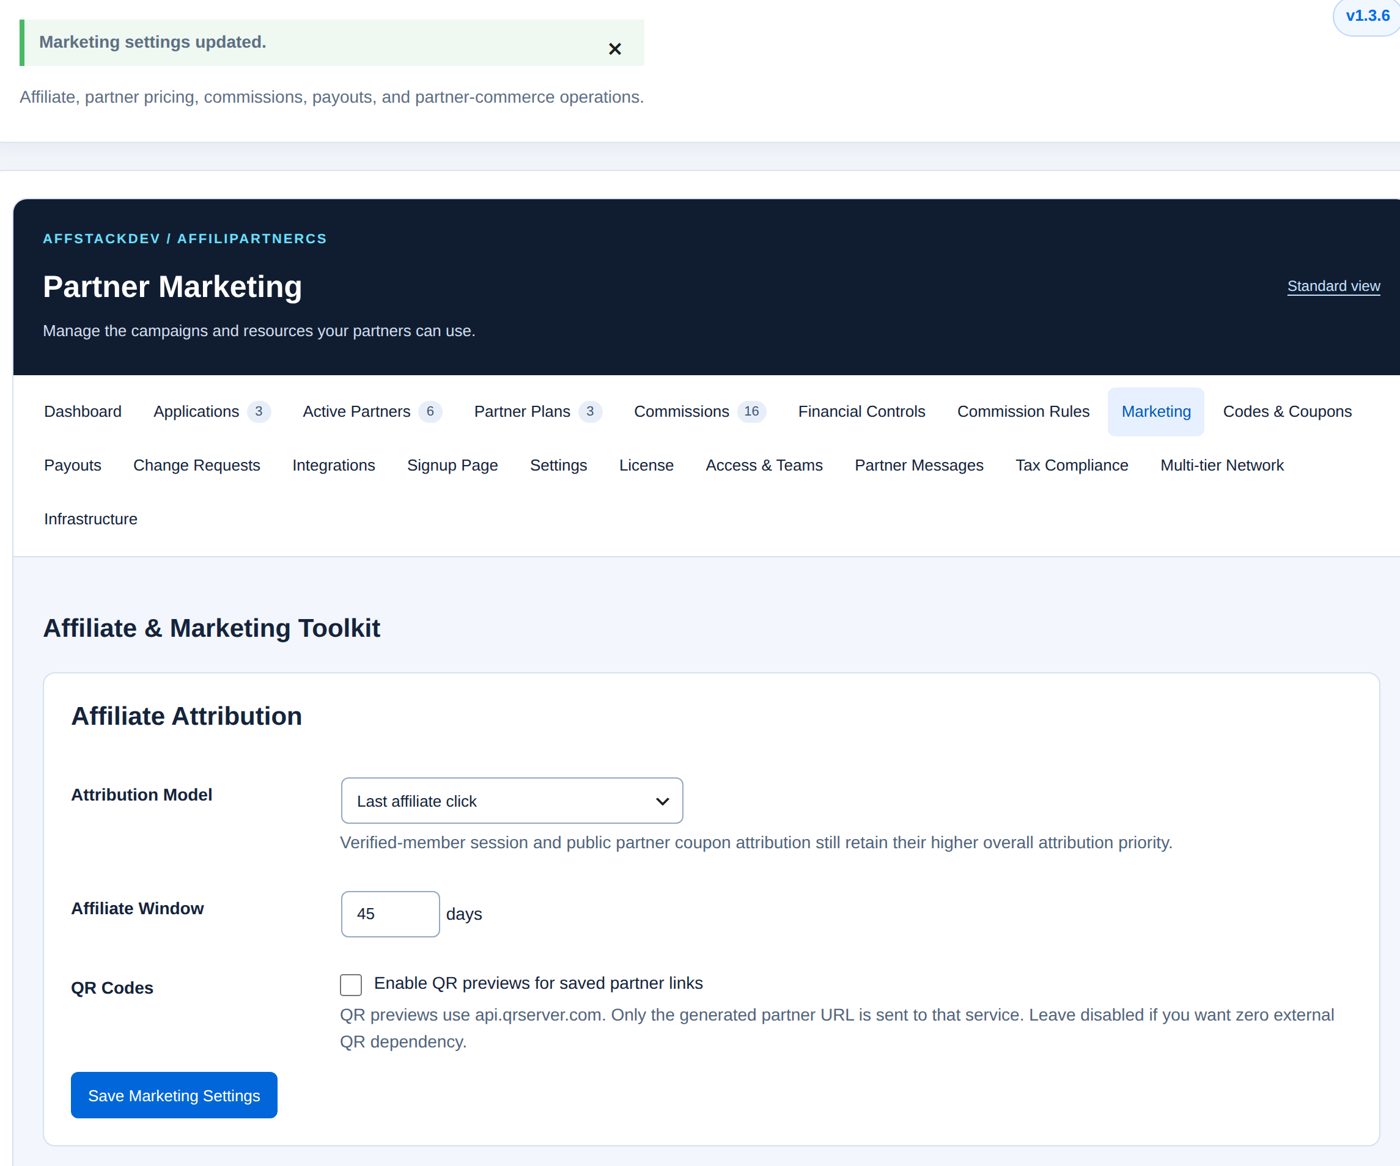Switch to the Integrations tab
Screen dimensions: 1400x1166
point(334,466)
